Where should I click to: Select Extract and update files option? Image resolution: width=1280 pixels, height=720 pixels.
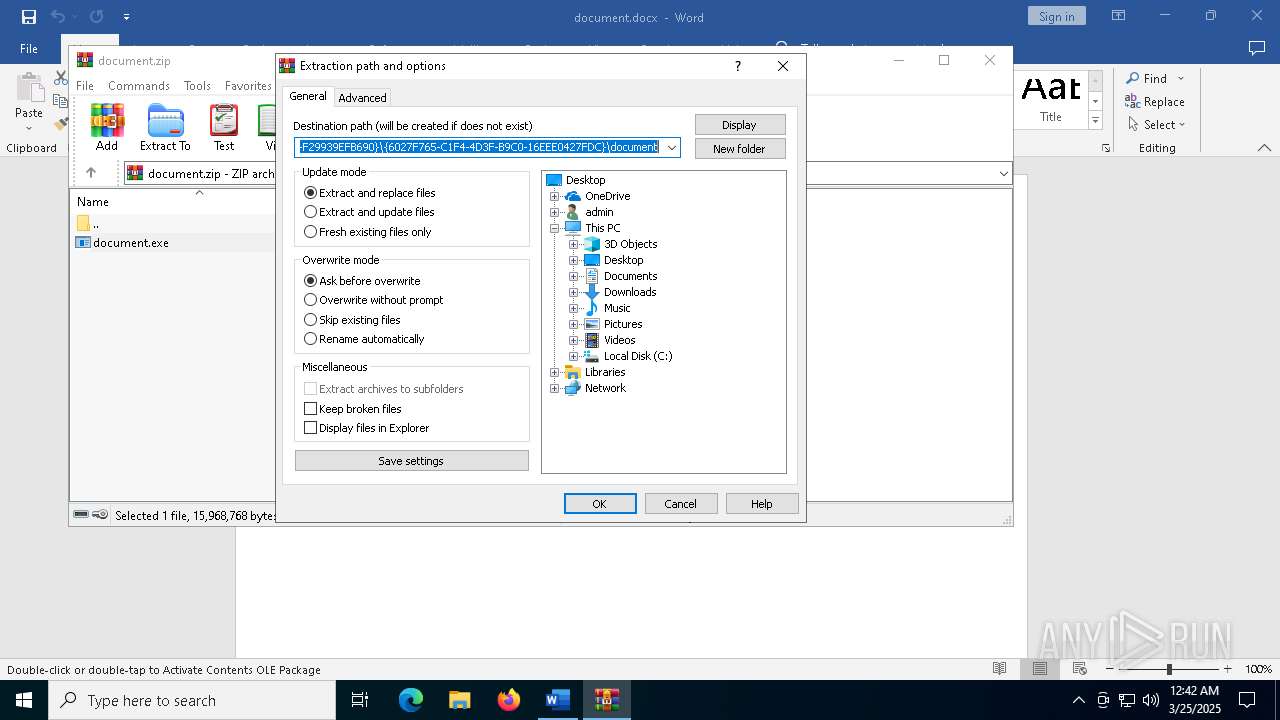click(x=369, y=212)
